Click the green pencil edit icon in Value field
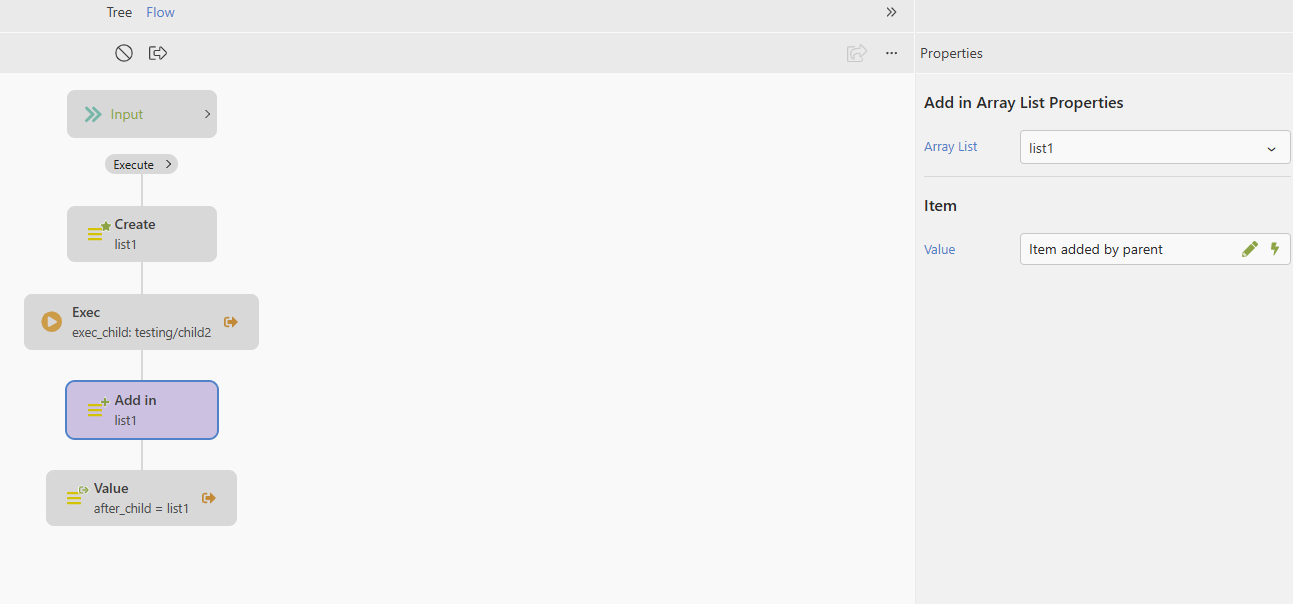1293x604 pixels. (1249, 249)
